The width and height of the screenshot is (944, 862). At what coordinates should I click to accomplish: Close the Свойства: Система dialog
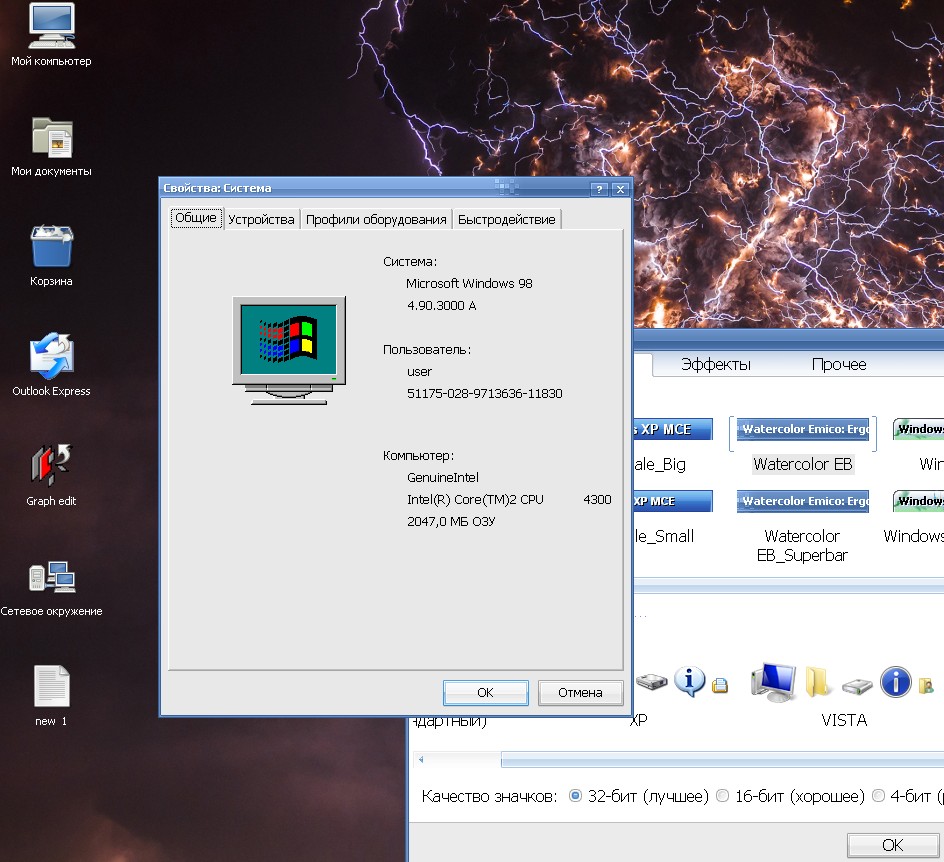(620, 189)
